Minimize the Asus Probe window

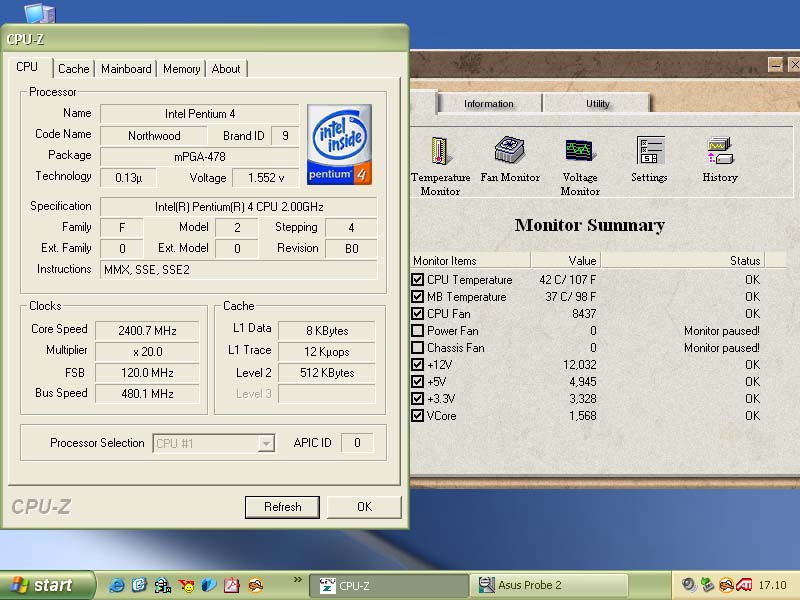[776, 65]
